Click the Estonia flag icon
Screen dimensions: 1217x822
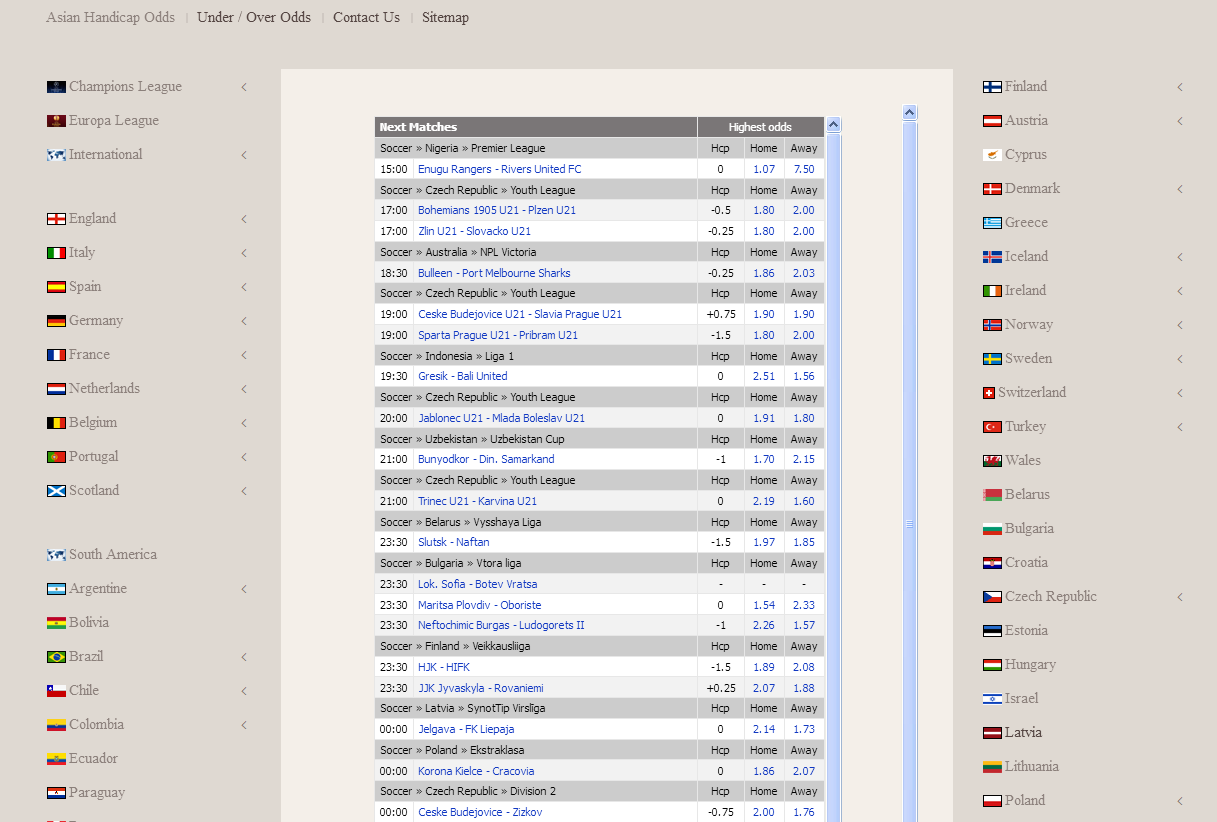pyautogui.click(x=992, y=631)
